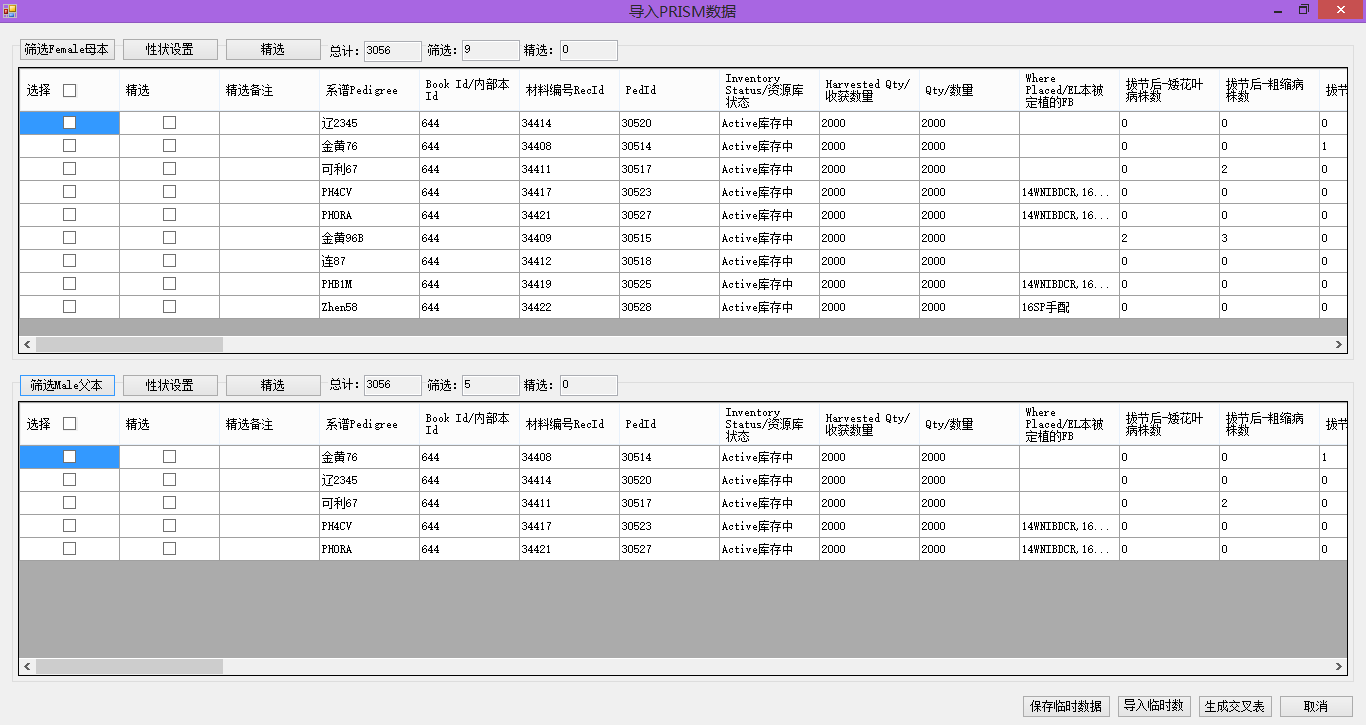Click the female table's 系谱Pedigree column header
The image size is (1366, 725).
click(369, 90)
